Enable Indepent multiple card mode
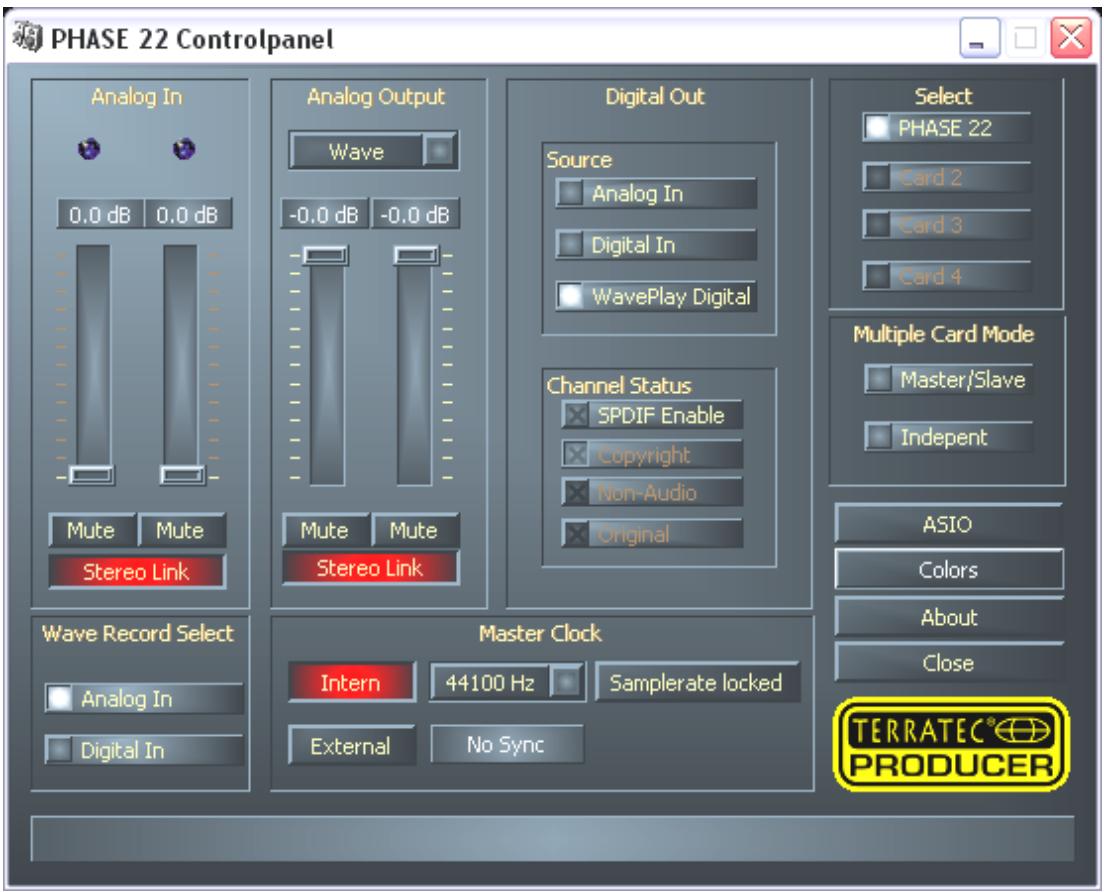 [948, 436]
